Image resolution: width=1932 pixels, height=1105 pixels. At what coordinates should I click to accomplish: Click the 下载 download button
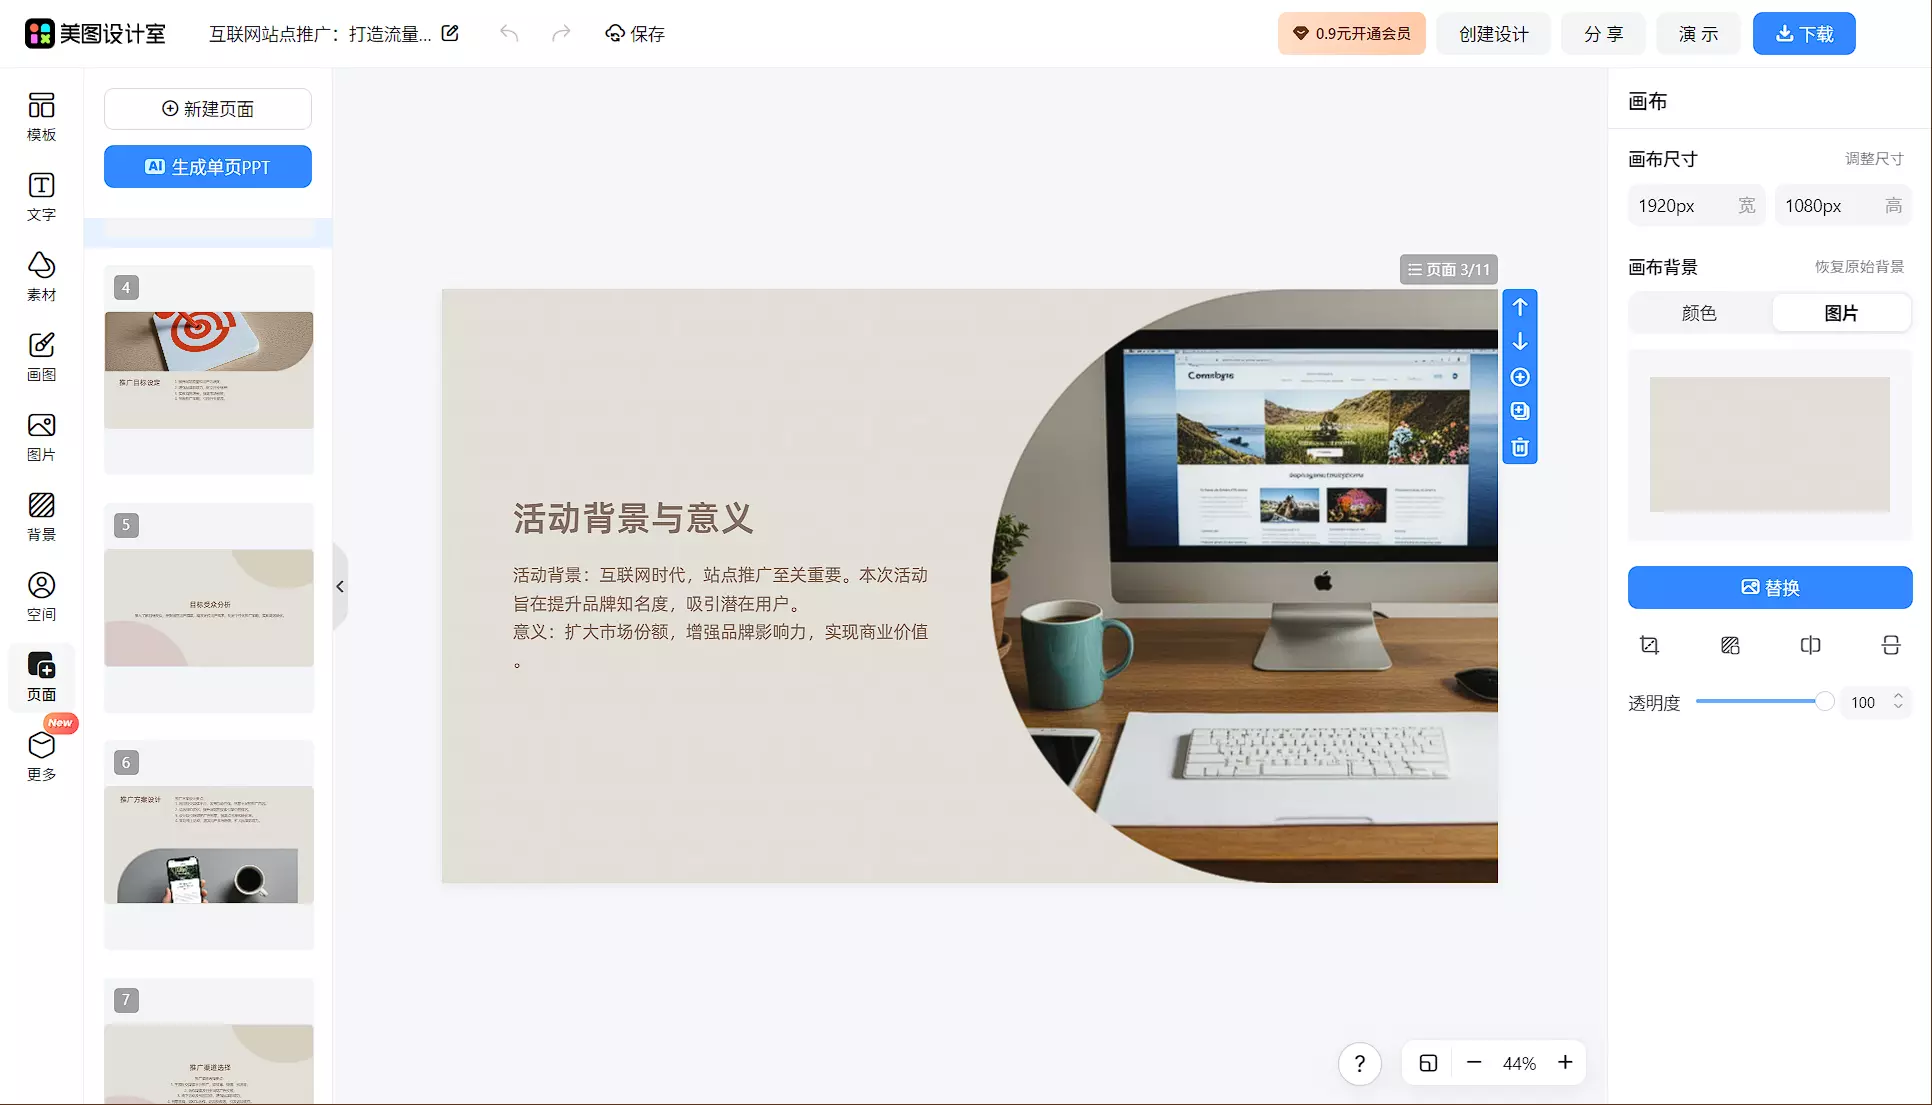[1803, 34]
